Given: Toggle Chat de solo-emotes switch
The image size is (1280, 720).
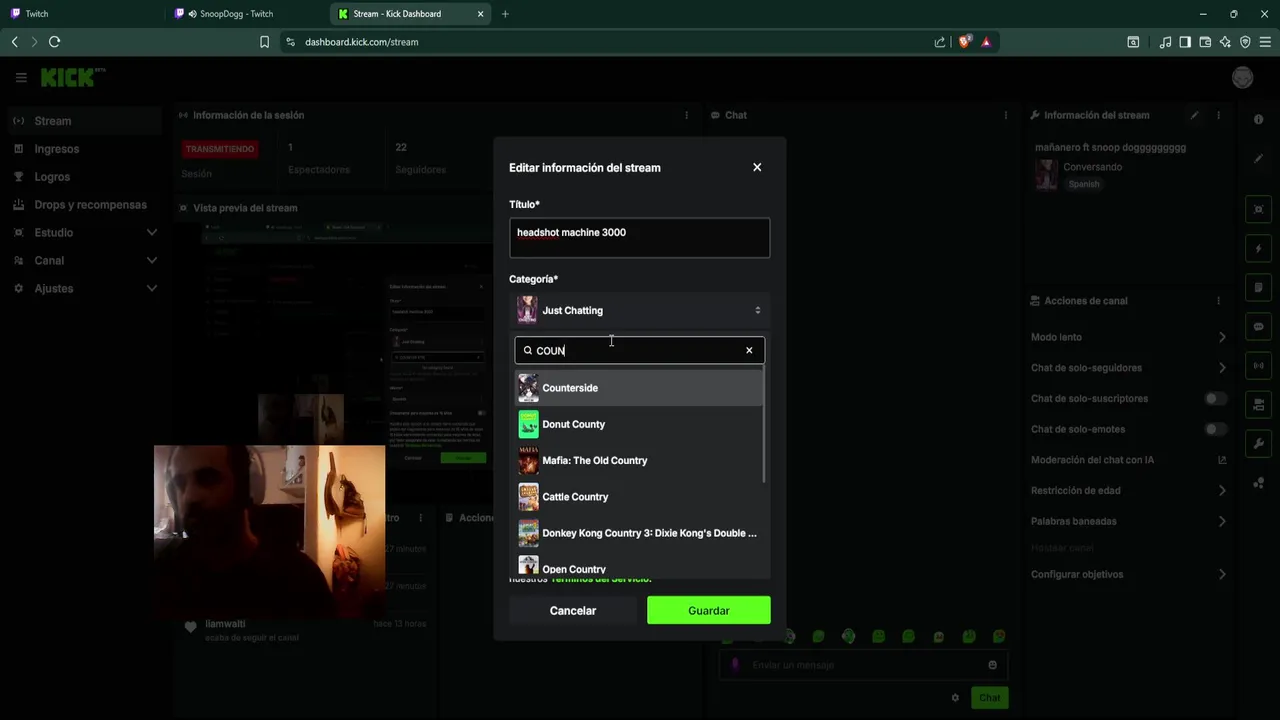Looking at the screenshot, I should coord(1215,429).
